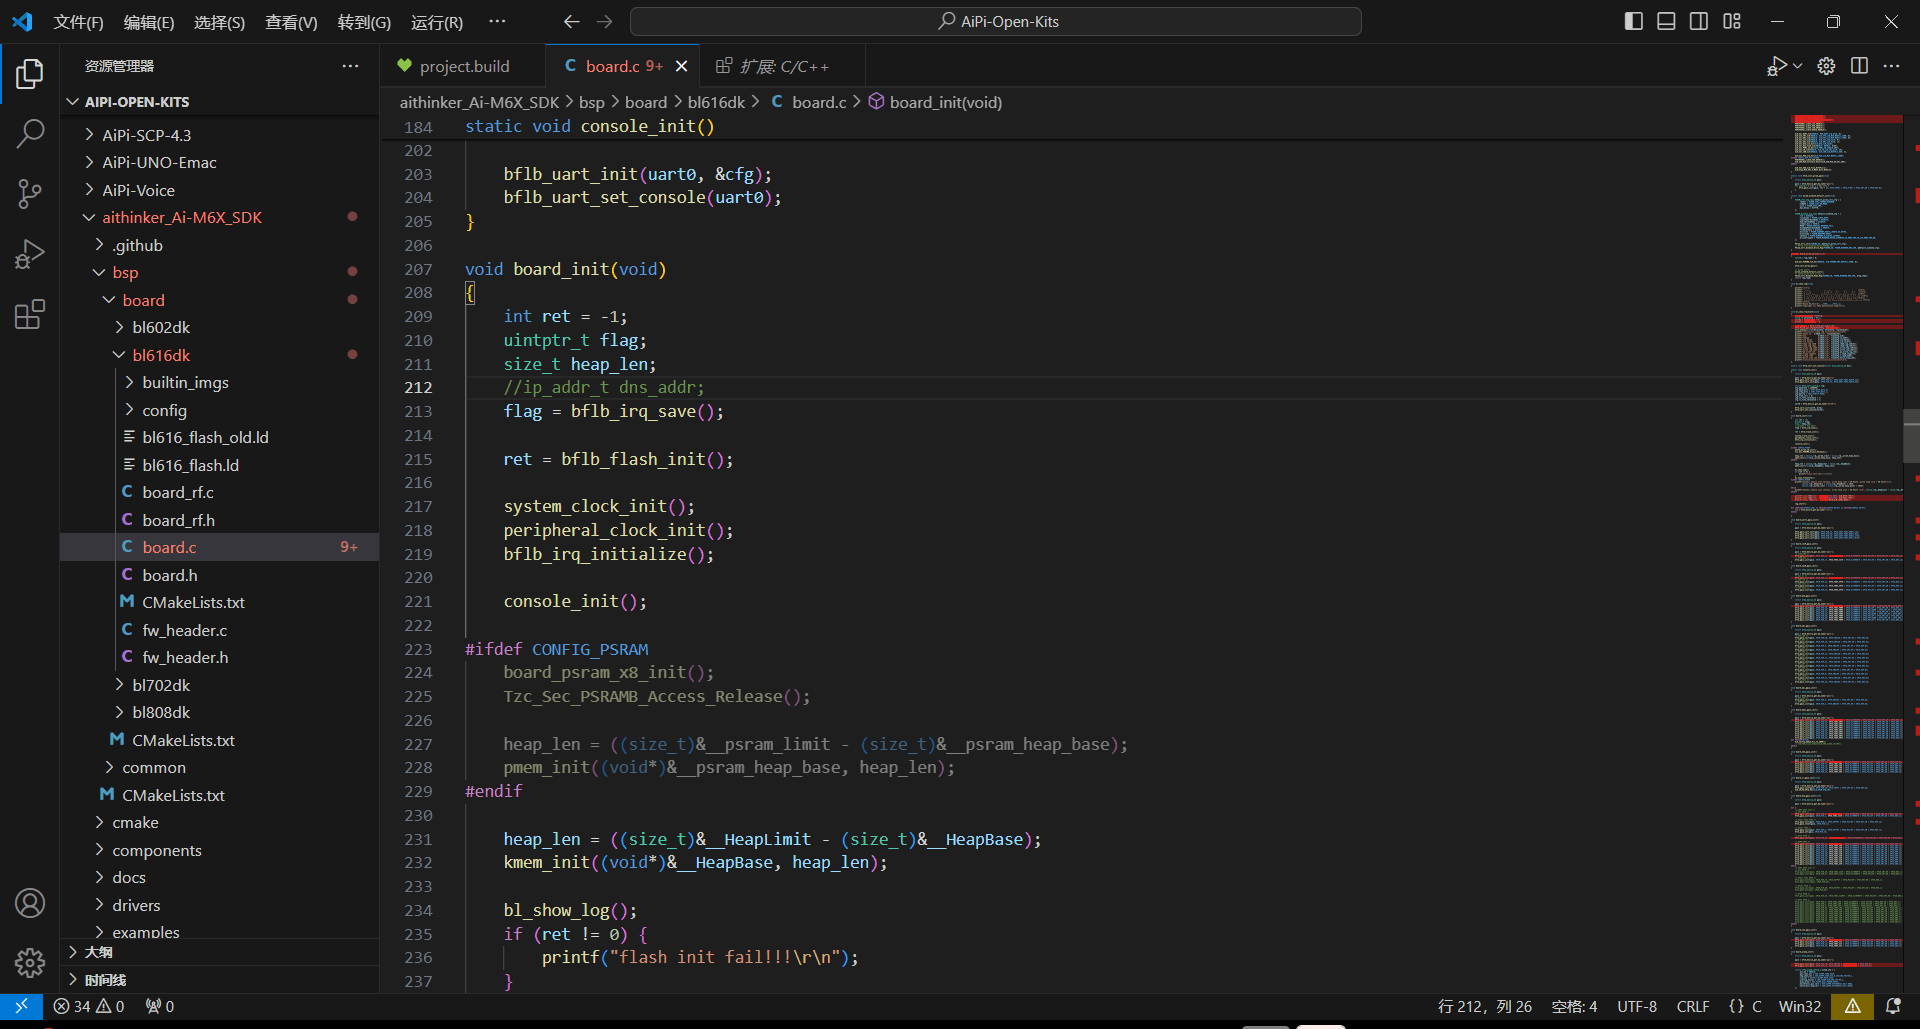The height and width of the screenshot is (1029, 1920).
Task: Open the 编辑(E) menu
Action: [x=149, y=22]
